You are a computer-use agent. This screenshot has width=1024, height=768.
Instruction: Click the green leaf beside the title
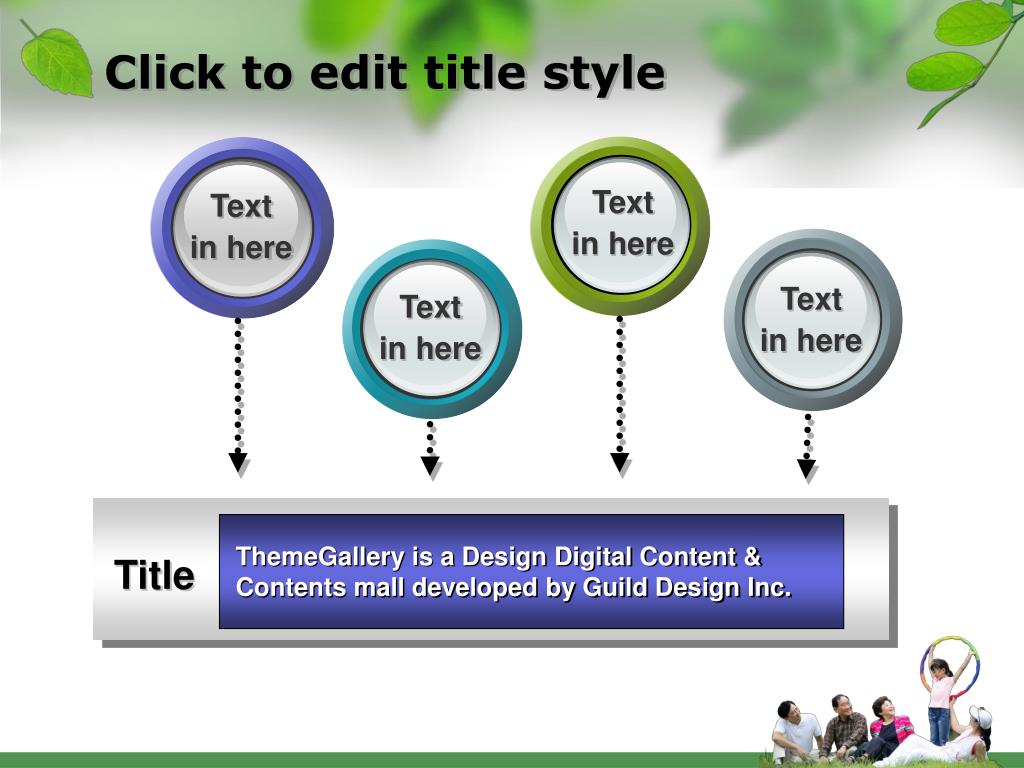click(56, 59)
